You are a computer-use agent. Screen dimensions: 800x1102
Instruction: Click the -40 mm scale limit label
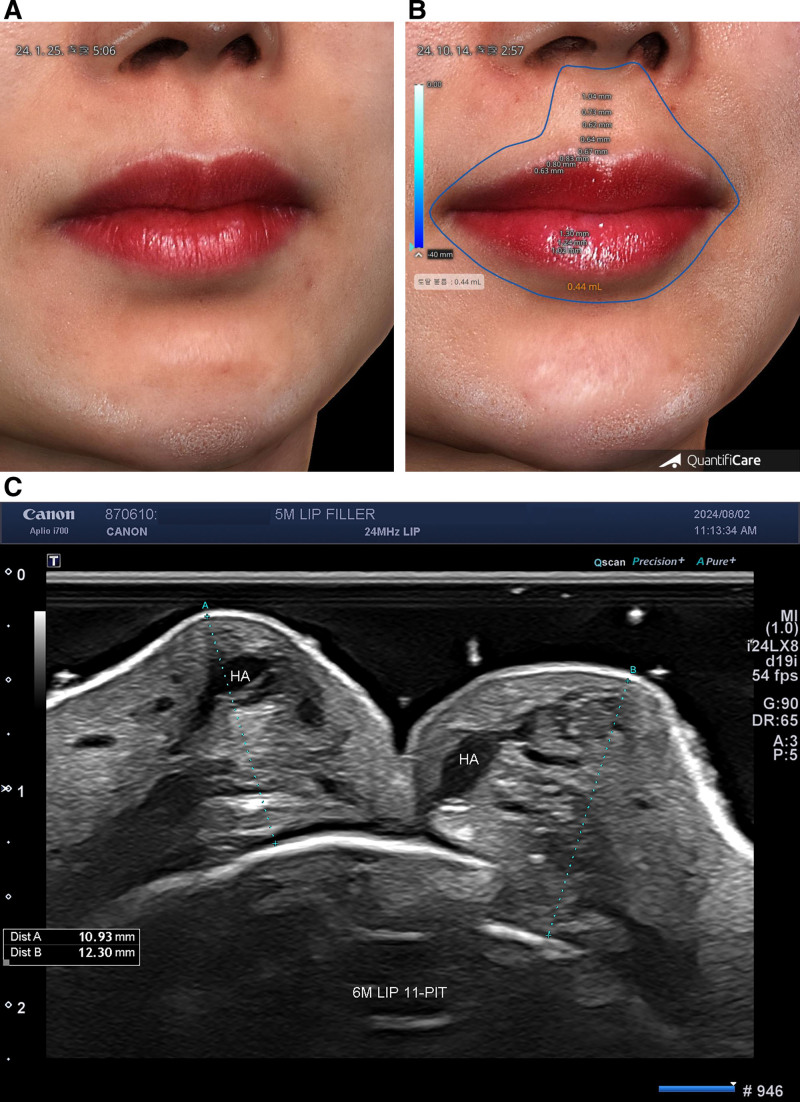(439, 254)
